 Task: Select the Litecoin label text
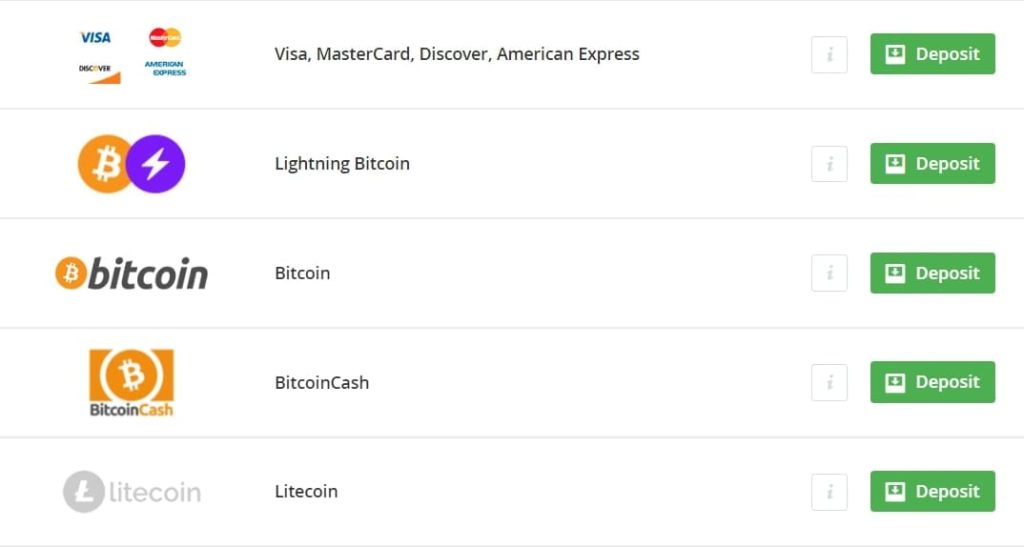(x=306, y=492)
